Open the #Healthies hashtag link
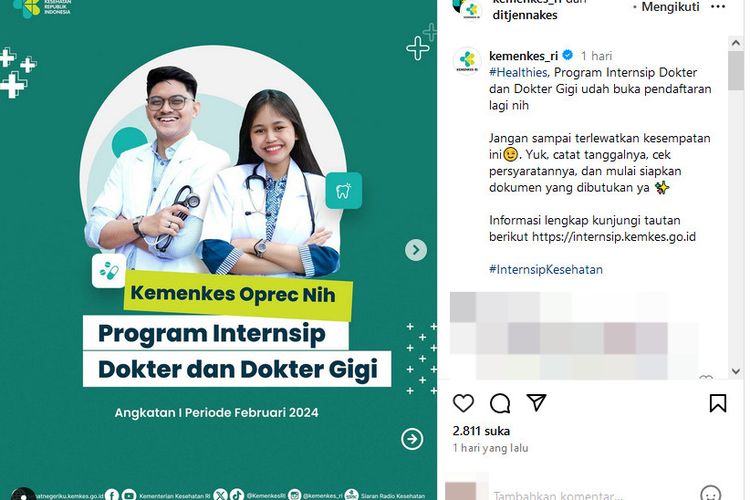The width and height of the screenshot is (750, 500). 518,72
